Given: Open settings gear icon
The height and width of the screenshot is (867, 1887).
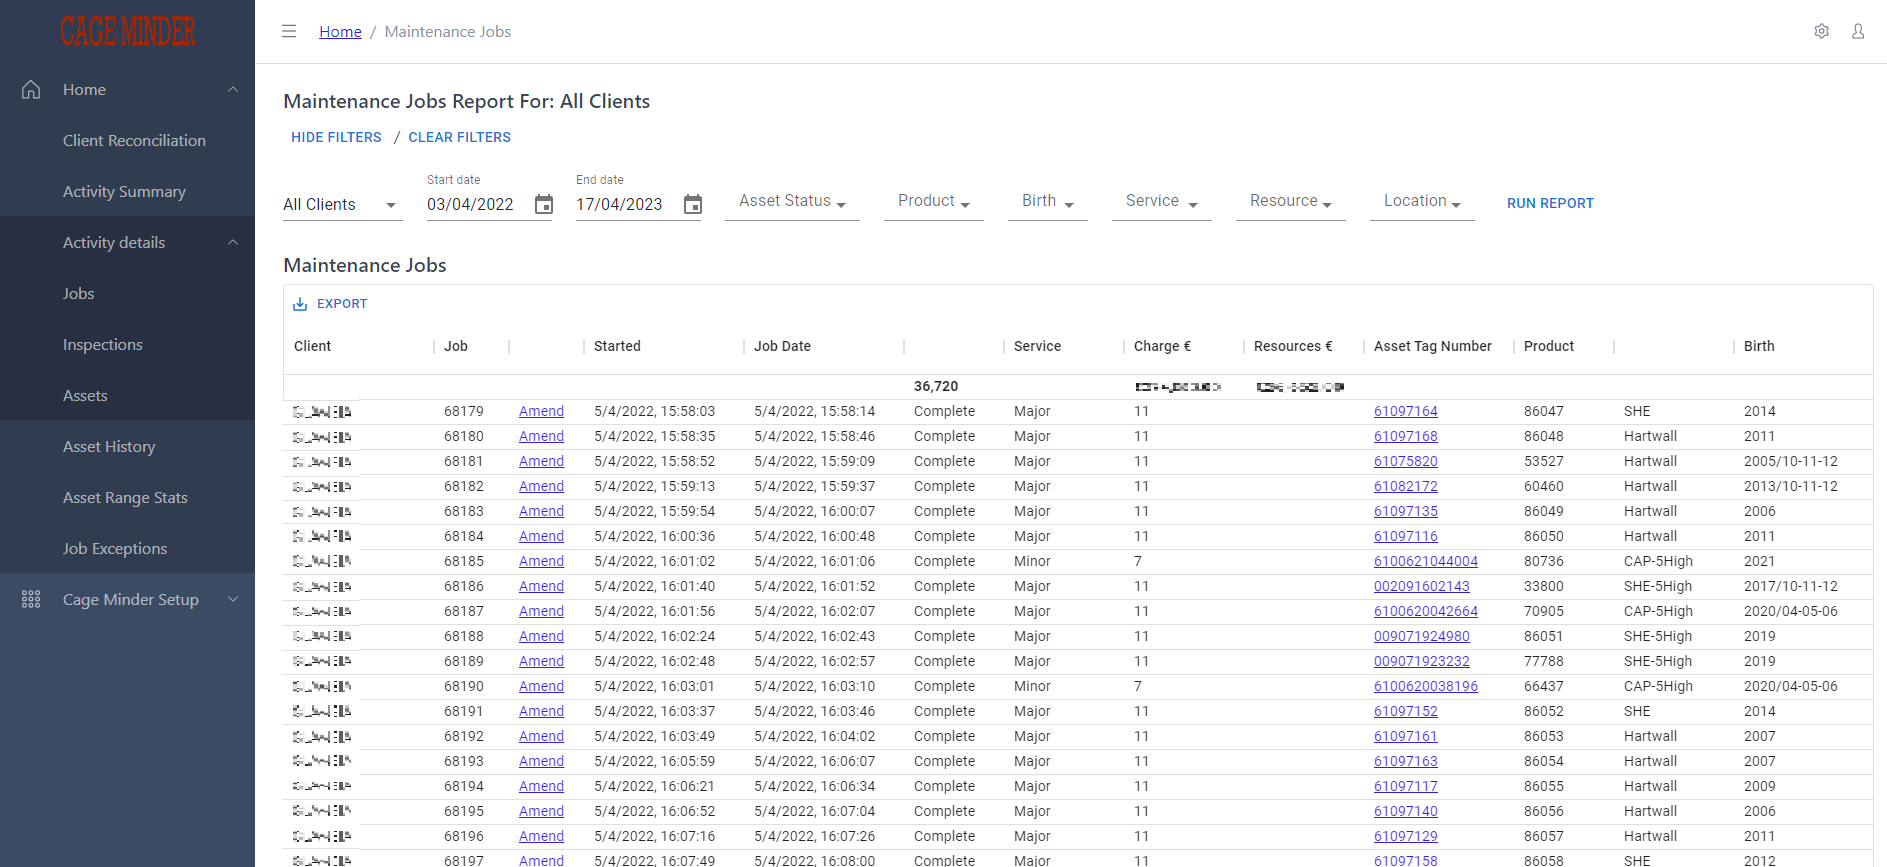Looking at the screenshot, I should (x=1822, y=31).
